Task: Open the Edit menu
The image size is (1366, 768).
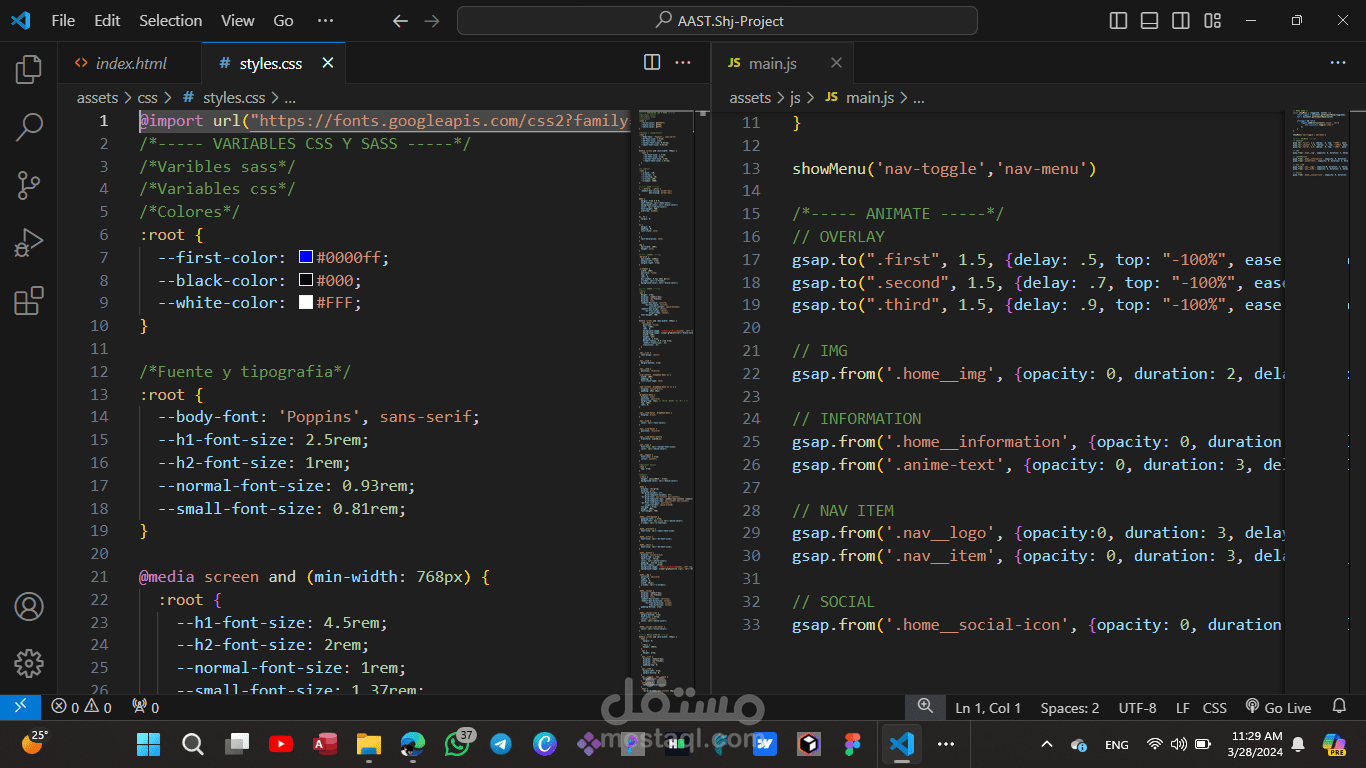Action: click(107, 20)
